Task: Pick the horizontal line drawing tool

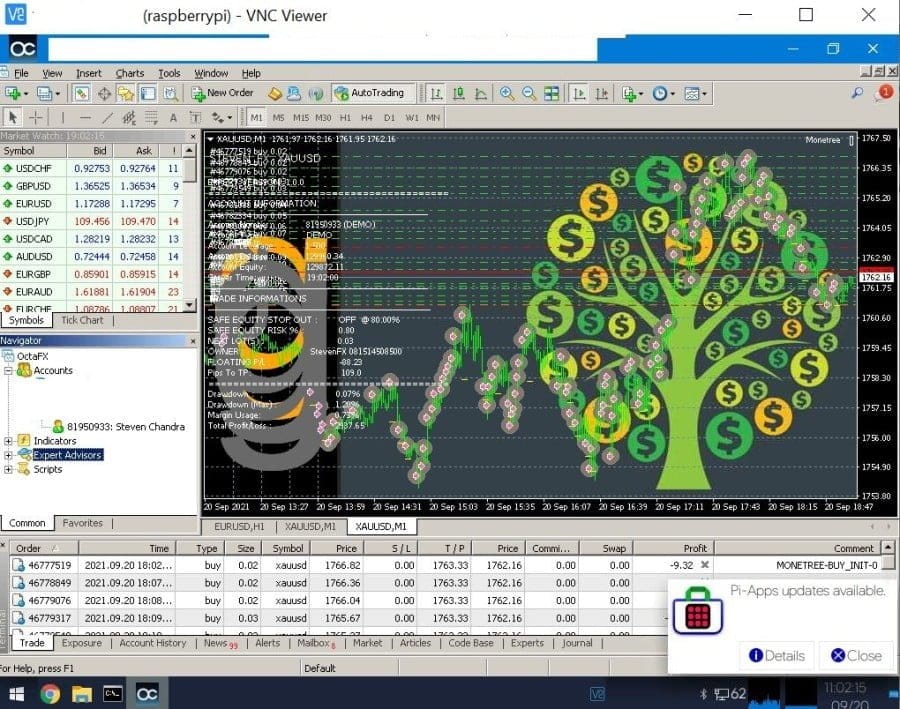Action: pyautogui.click(x=85, y=117)
